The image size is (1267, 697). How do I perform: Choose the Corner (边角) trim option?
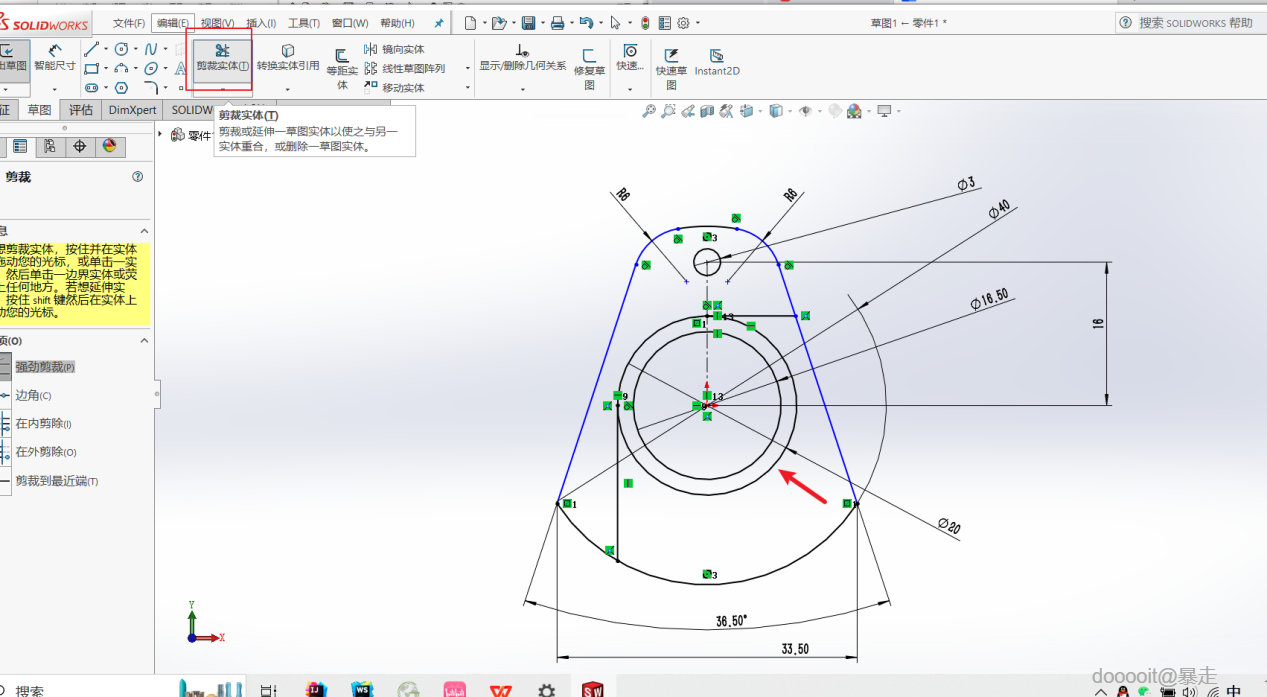pos(32,396)
